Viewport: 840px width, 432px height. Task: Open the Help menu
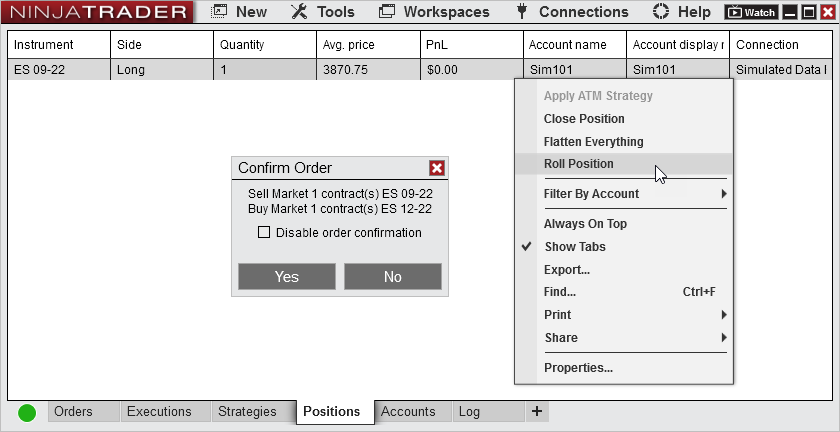pos(682,12)
